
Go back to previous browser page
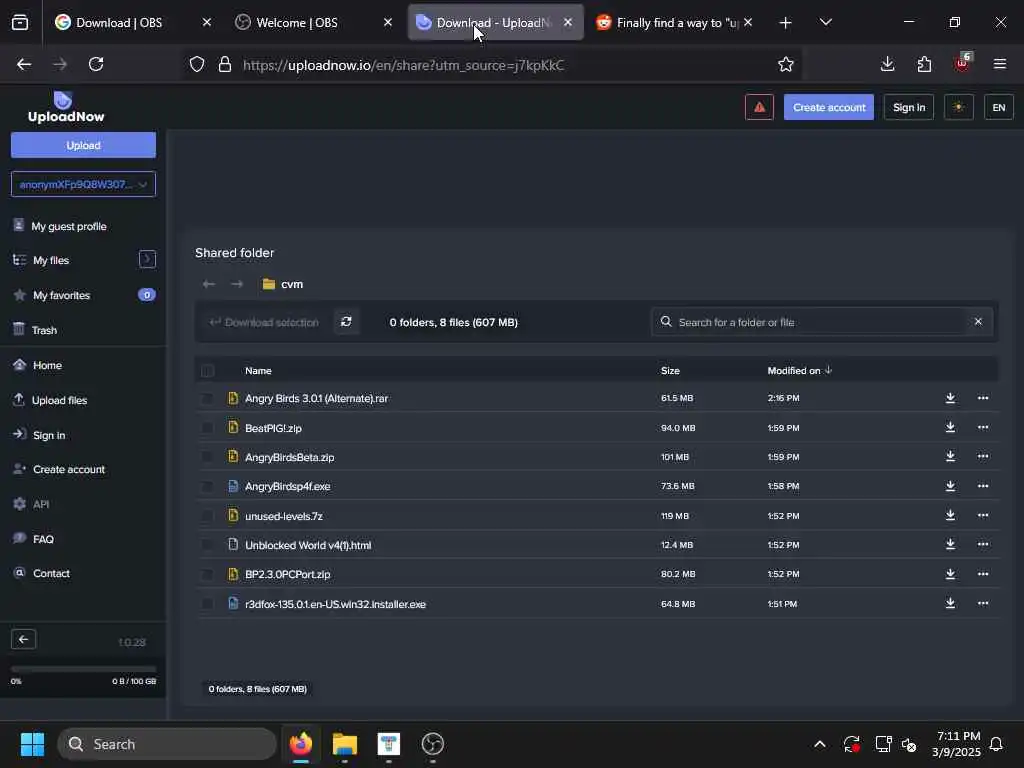pos(24,64)
